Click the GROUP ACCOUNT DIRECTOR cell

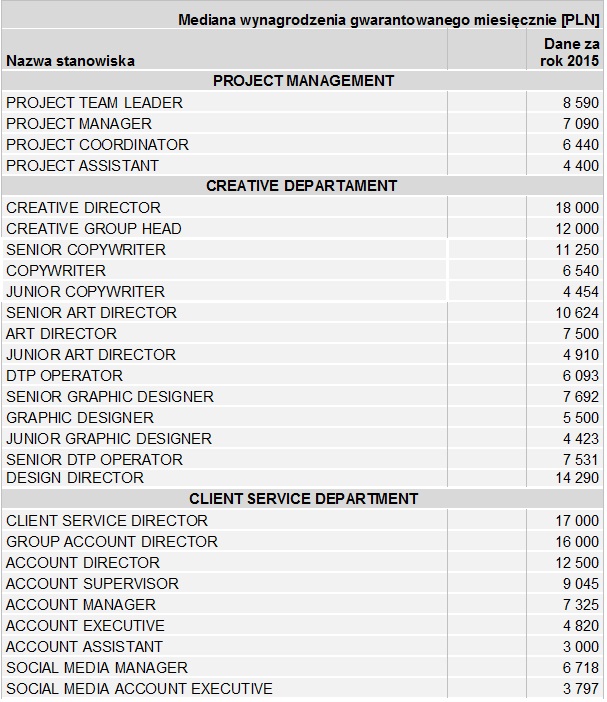pyautogui.click(x=111, y=542)
